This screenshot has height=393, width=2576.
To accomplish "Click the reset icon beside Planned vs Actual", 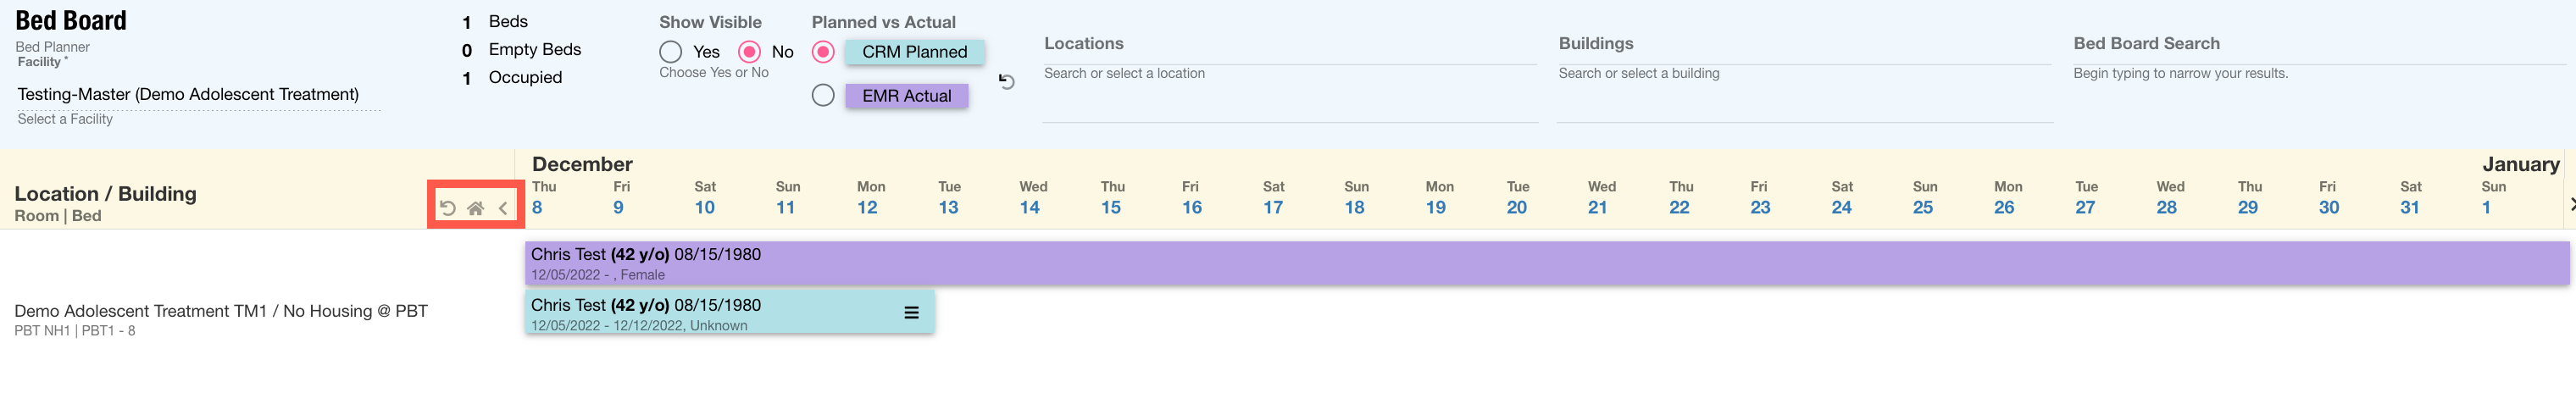I will pyautogui.click(x=1006, y=82).
